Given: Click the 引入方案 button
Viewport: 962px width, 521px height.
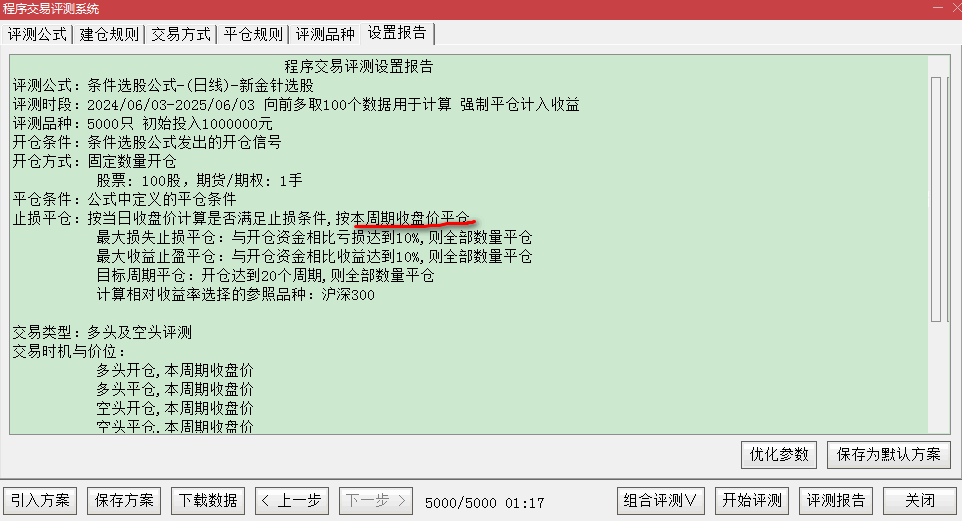Looking at the screenshot, I should [x=40, y=501].
